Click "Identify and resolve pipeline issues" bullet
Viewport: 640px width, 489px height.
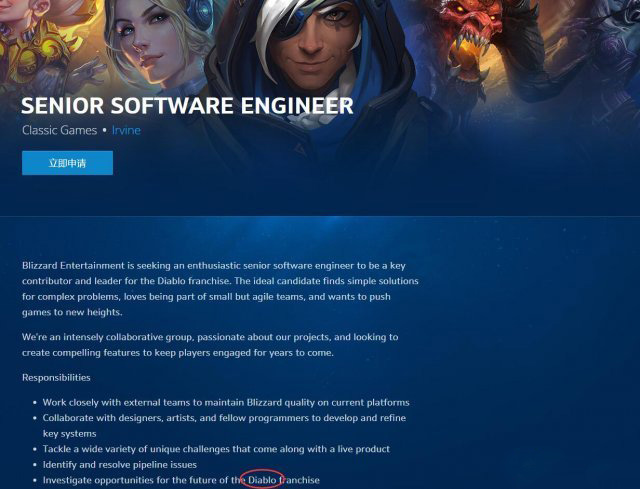(x=120, y=465)
